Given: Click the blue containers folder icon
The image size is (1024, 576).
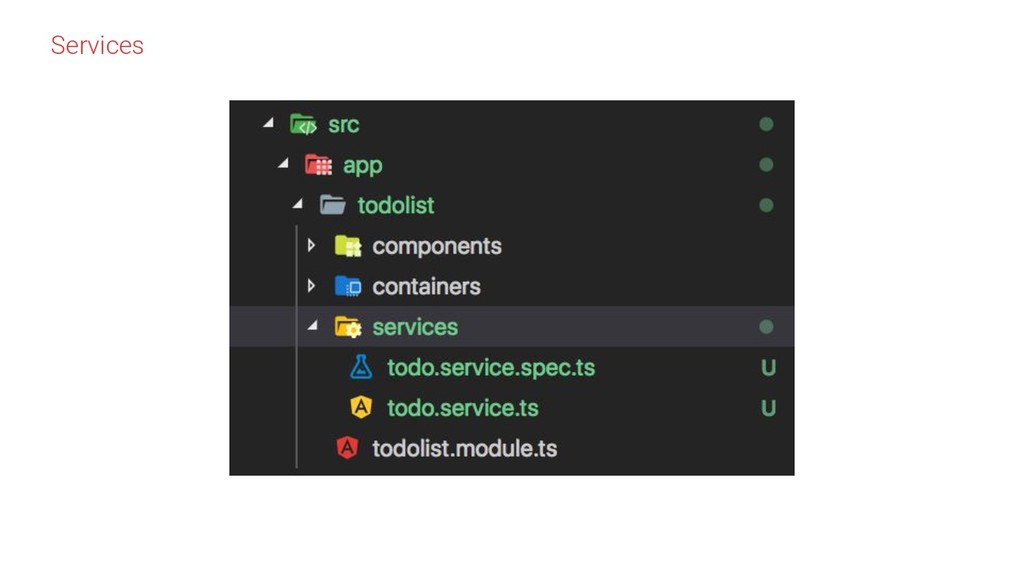Looking at the screenshot, I should 347,287.
